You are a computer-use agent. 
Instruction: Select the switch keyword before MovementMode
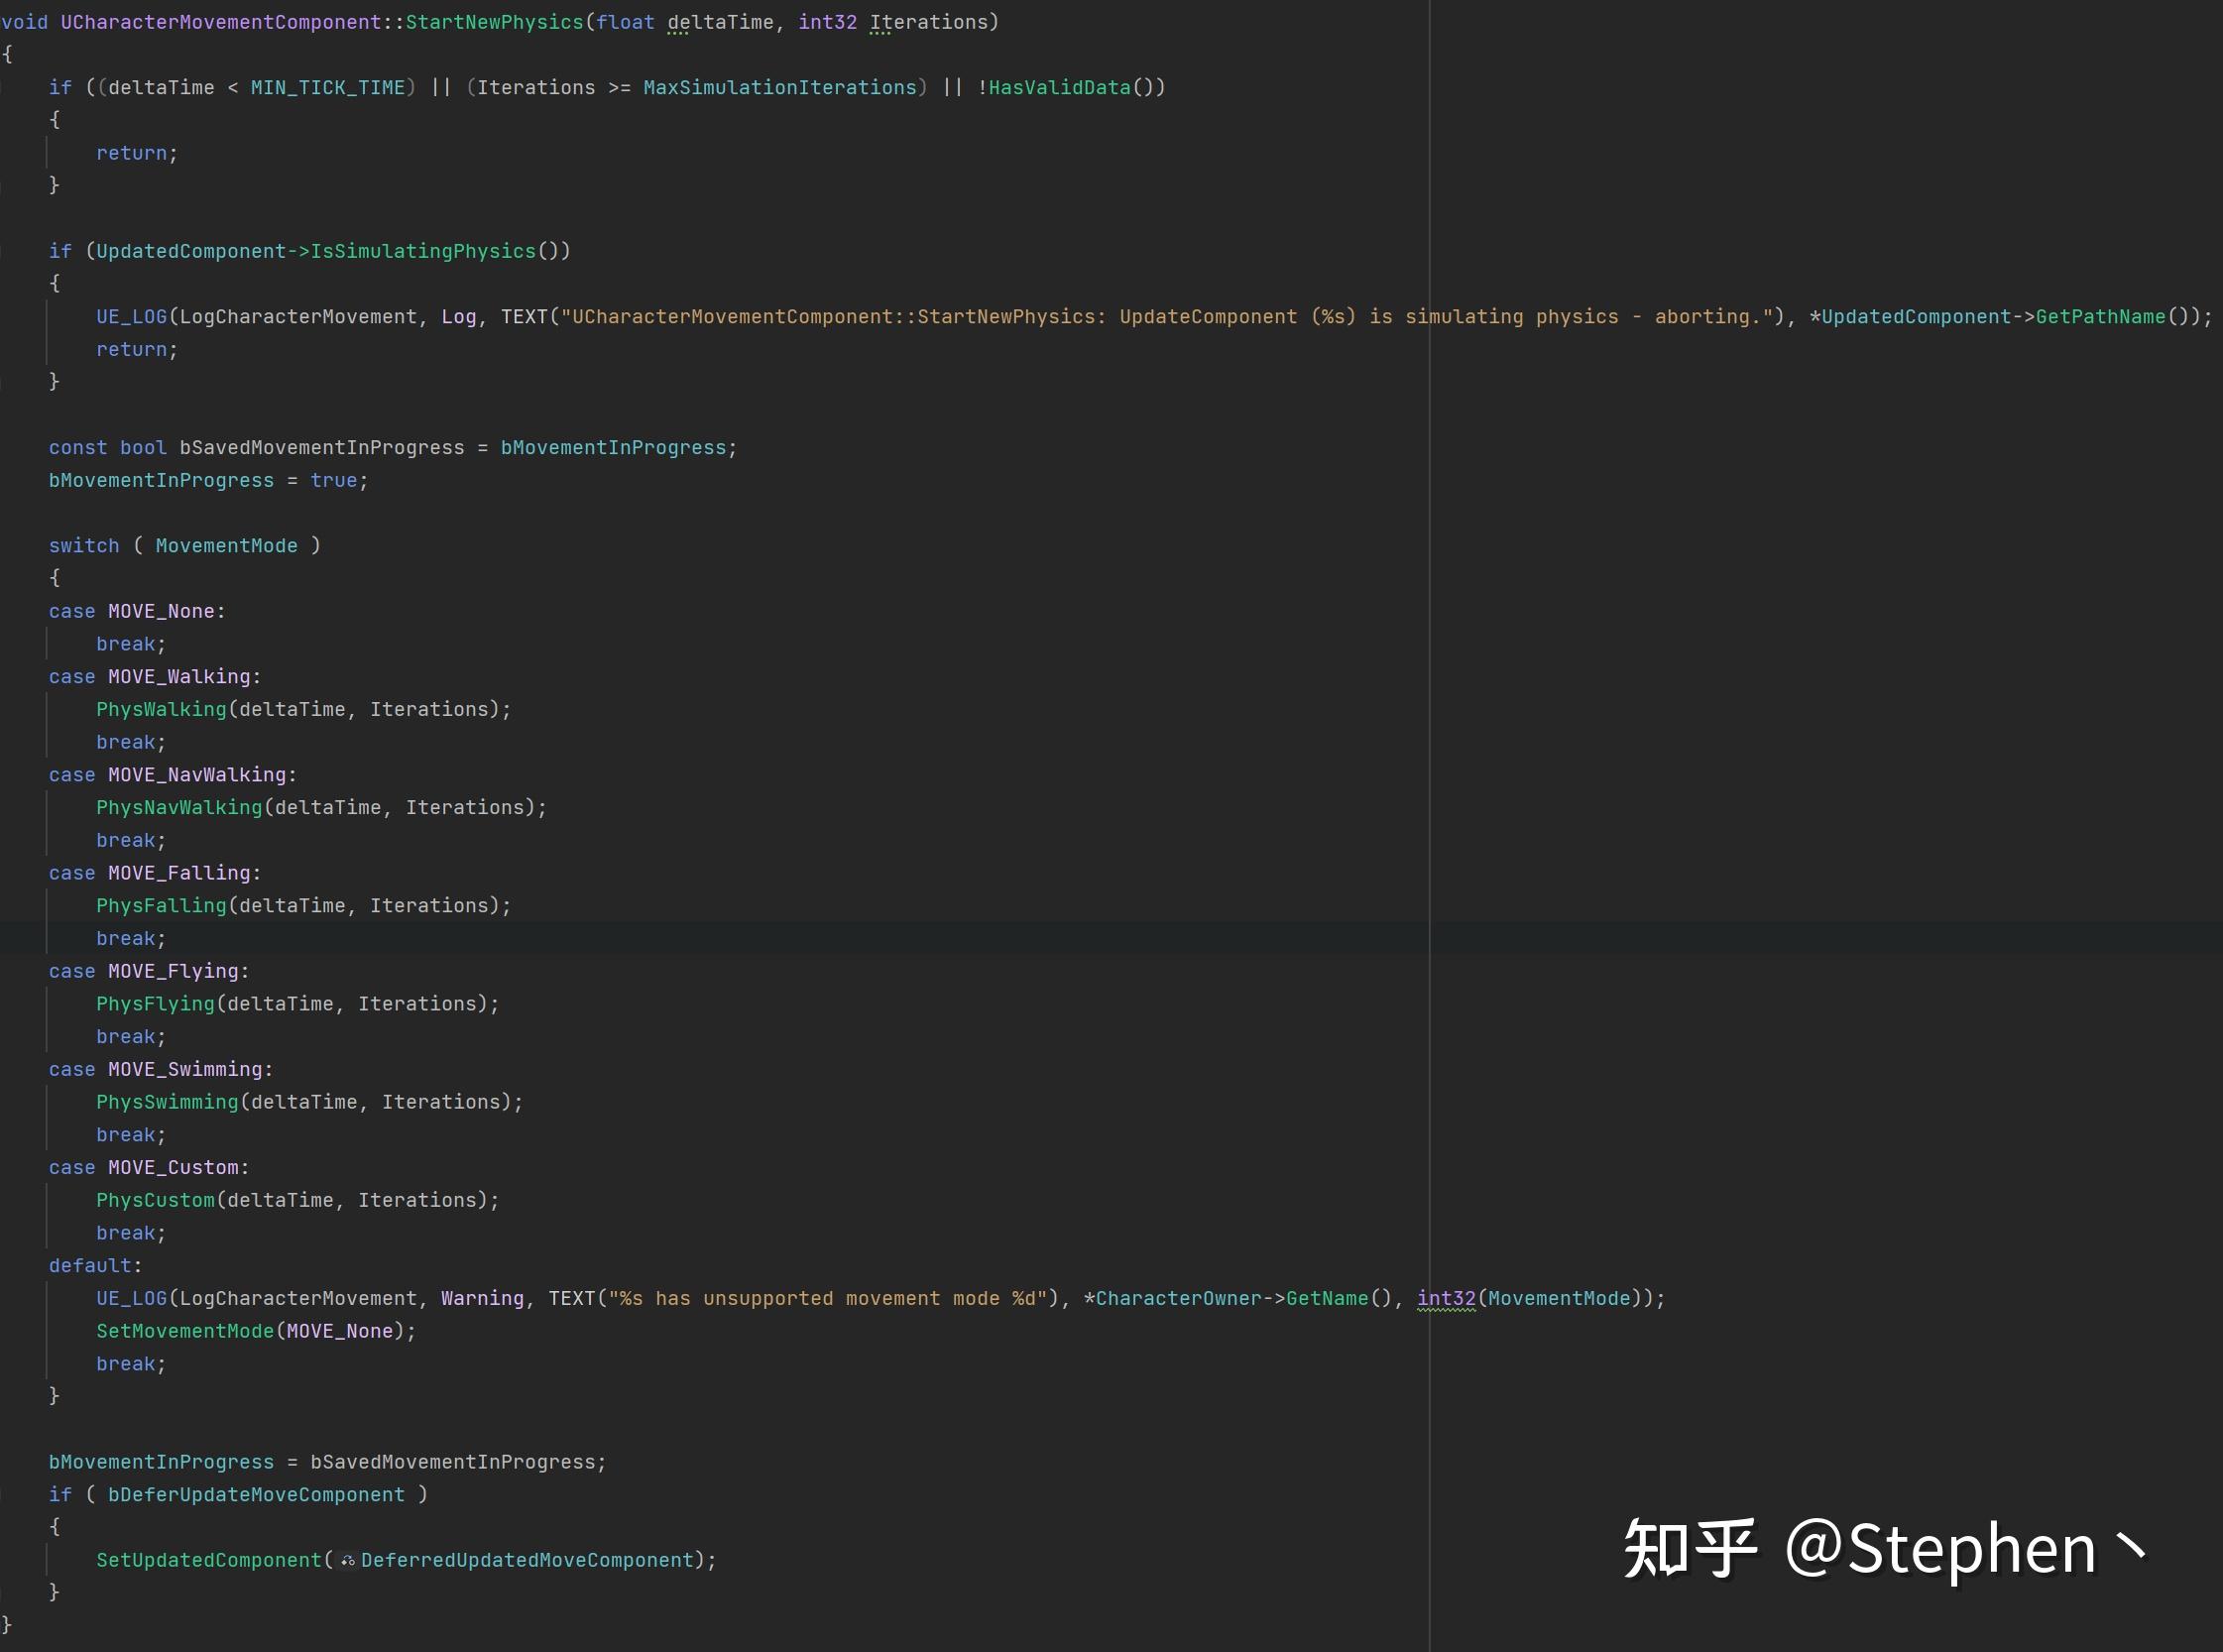(84, 545)
